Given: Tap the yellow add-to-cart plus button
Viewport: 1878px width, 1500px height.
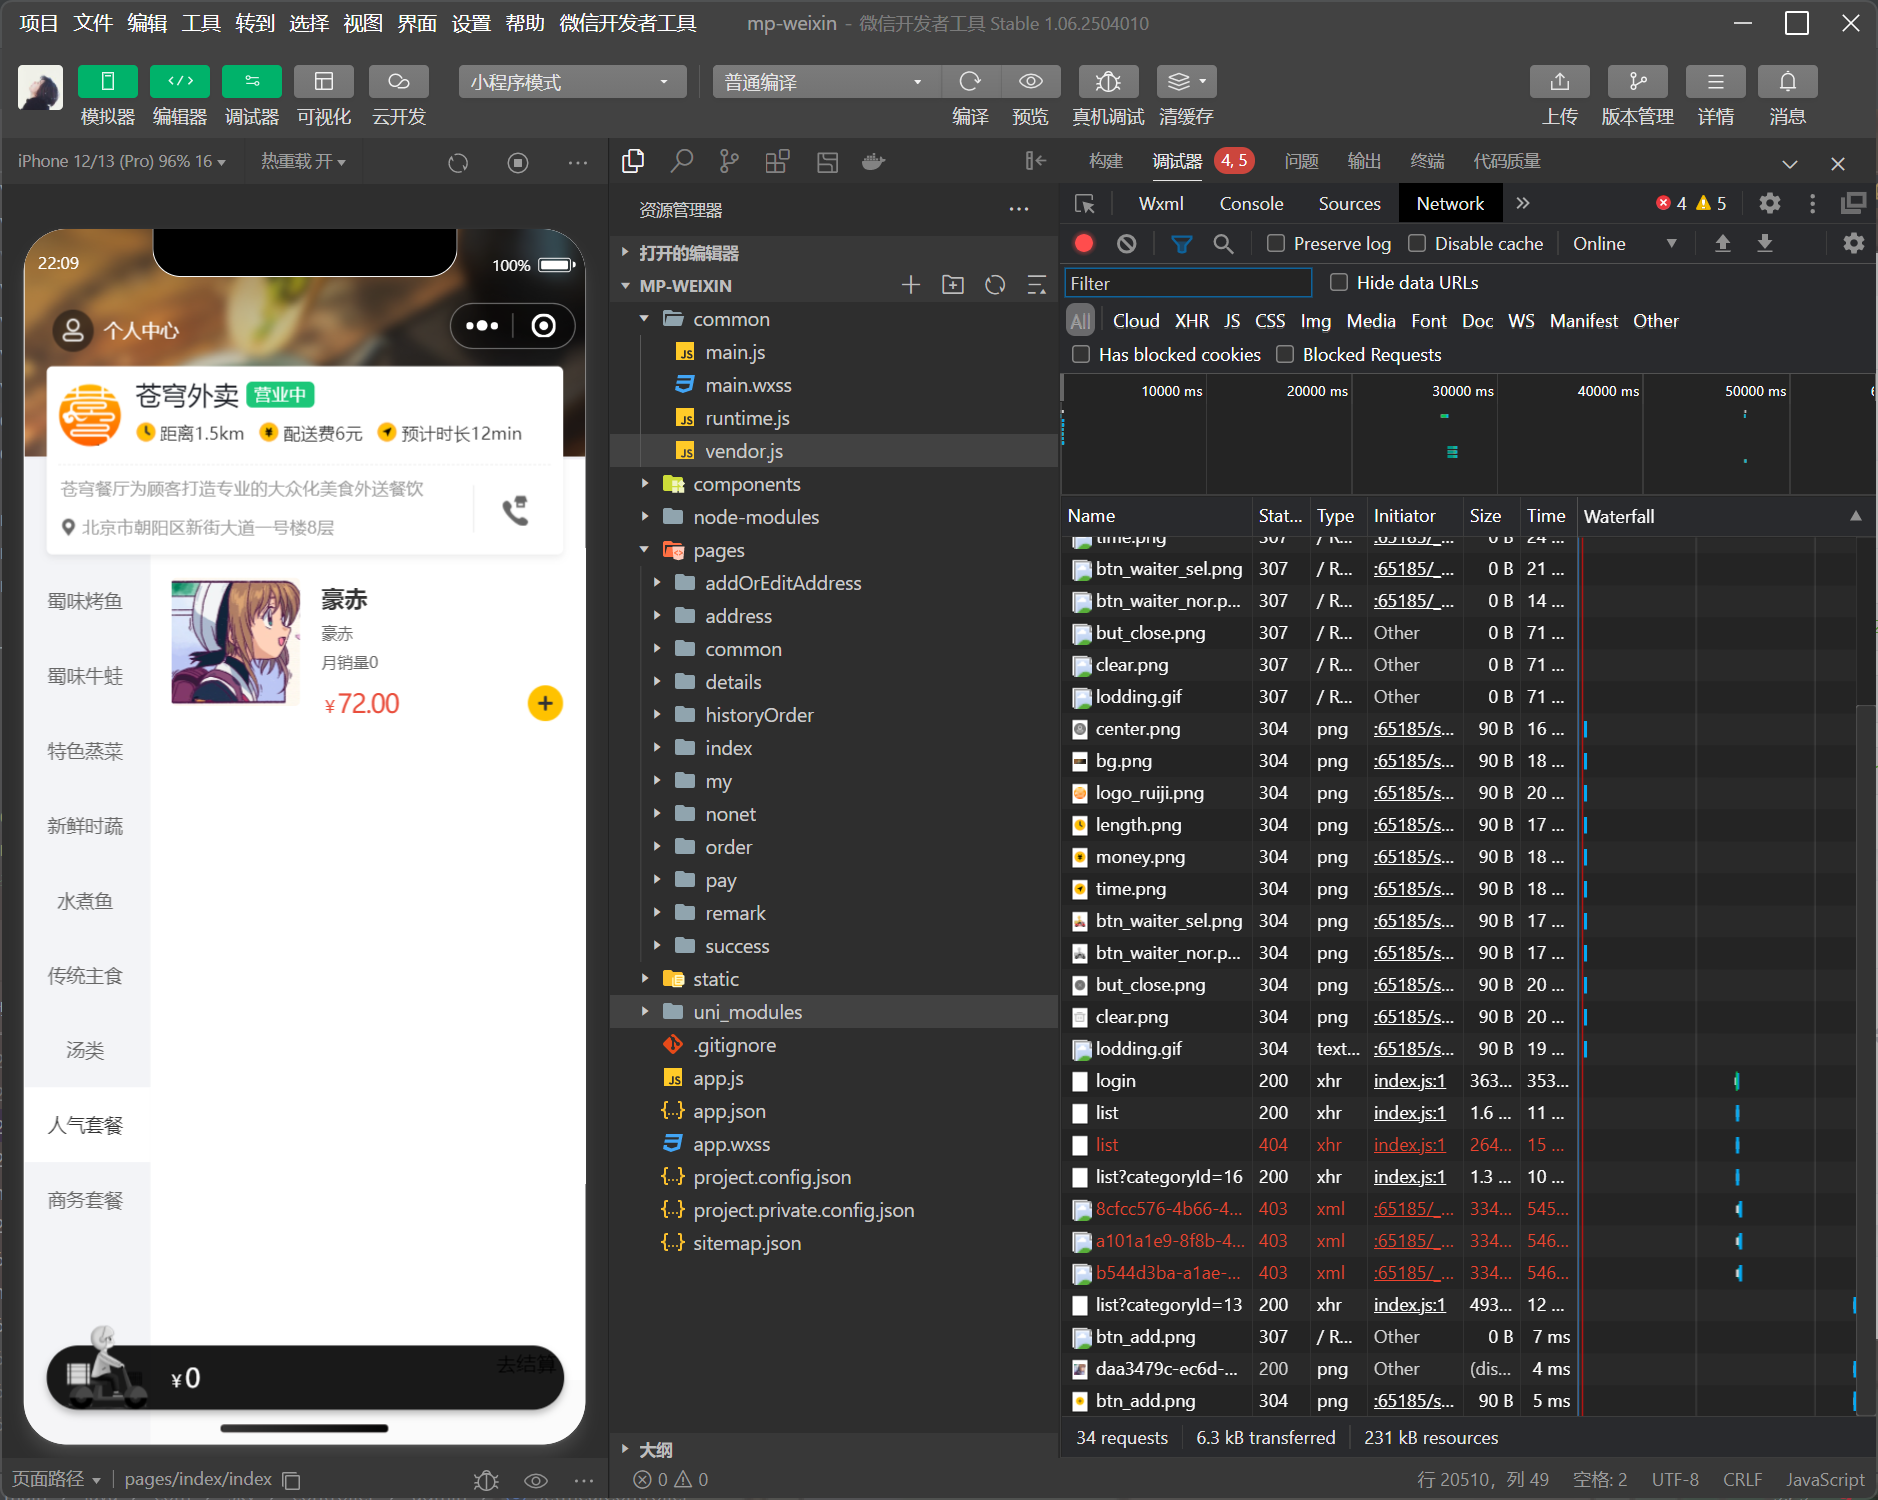Looking at the screenshot, I should (x=545, y=704).
